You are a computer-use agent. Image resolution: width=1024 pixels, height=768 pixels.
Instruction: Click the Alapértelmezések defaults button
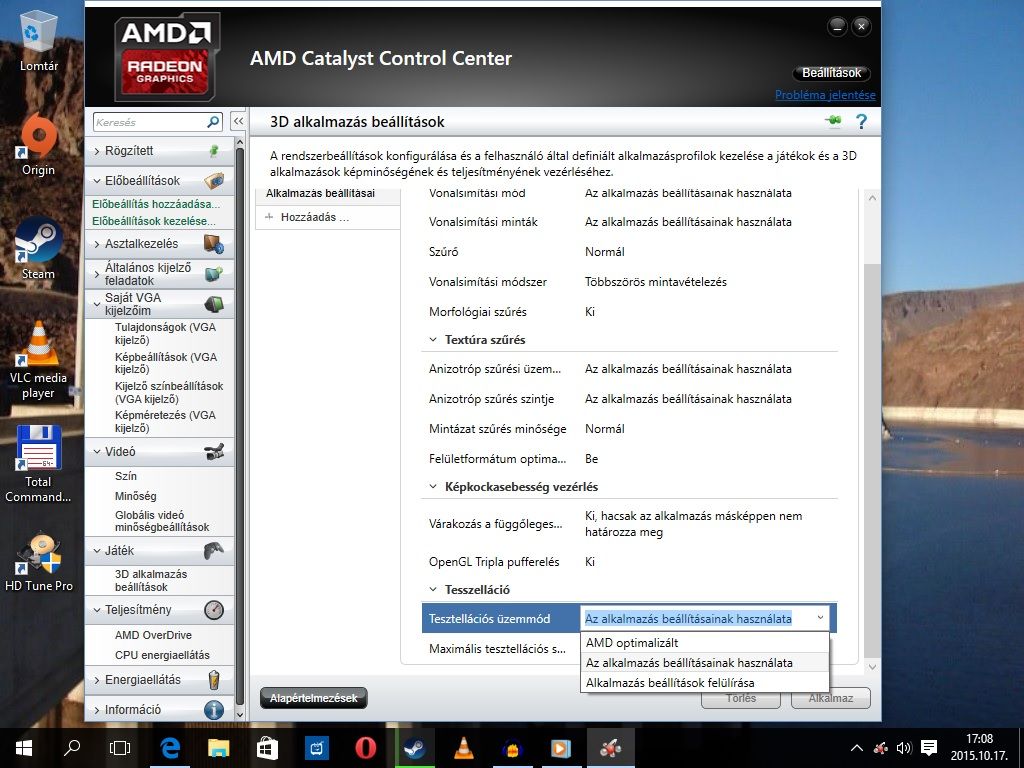(313, 698)
